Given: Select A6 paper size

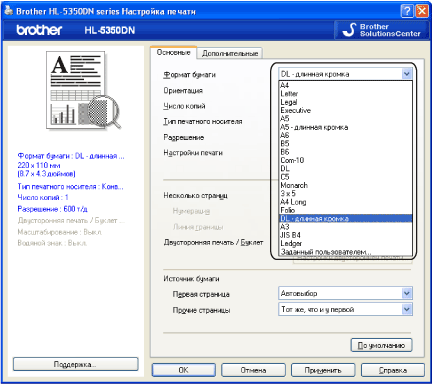Looking at the screenshot, I should pyautogui.click(x=345, y=135).
